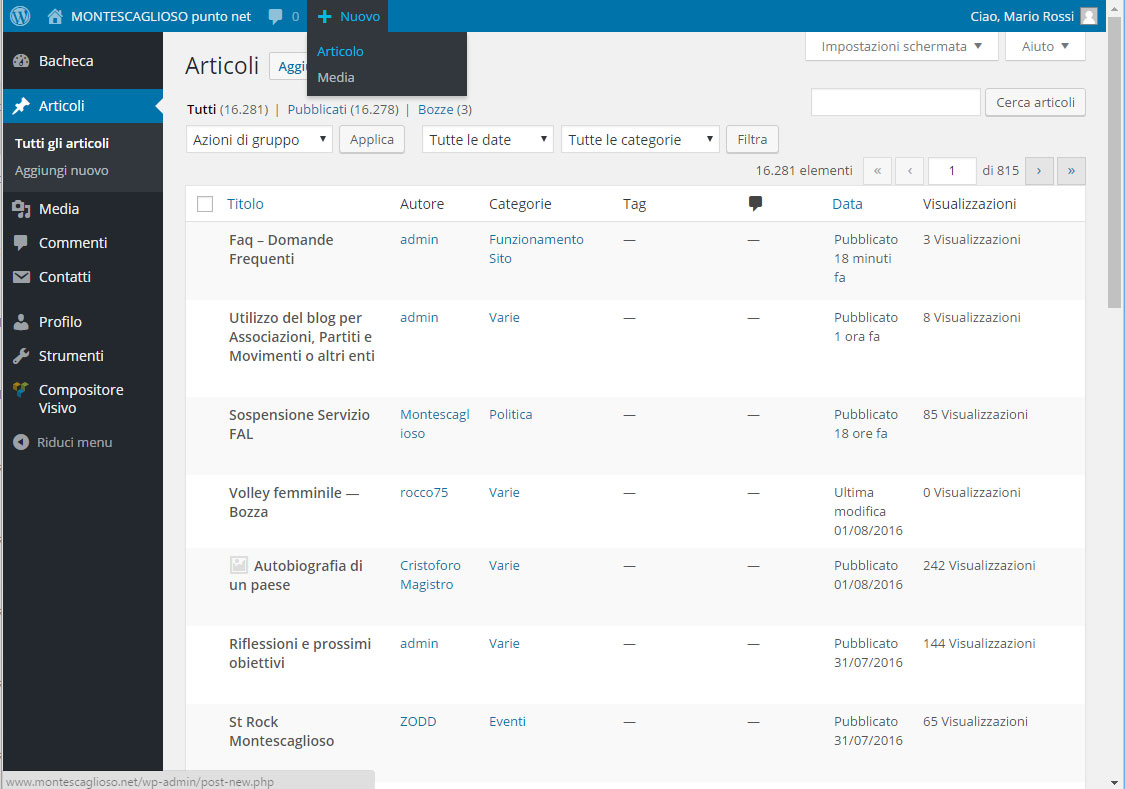Open the Azioni di gruppo dropdown
Image resolution: width=1125 pixels, height=789 pixels.
tap(259, 140)
